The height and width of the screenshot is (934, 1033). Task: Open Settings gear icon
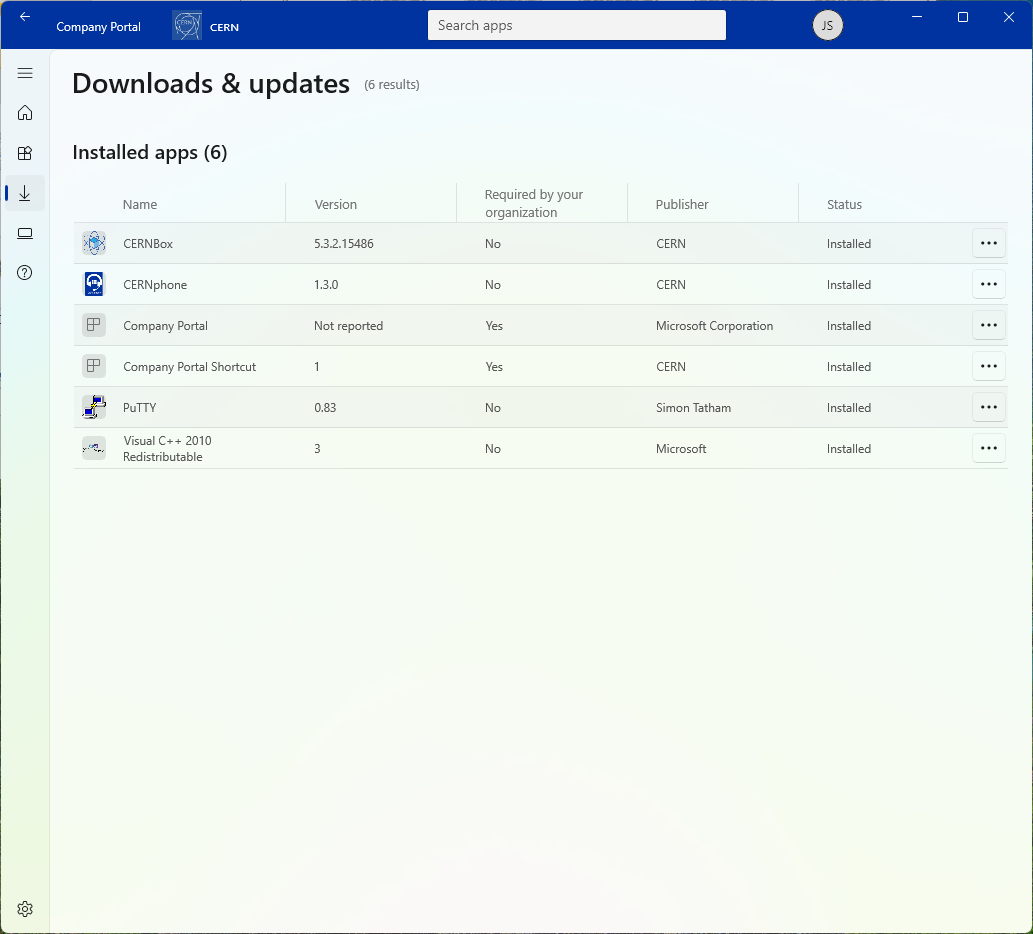(x=25, y=909)
